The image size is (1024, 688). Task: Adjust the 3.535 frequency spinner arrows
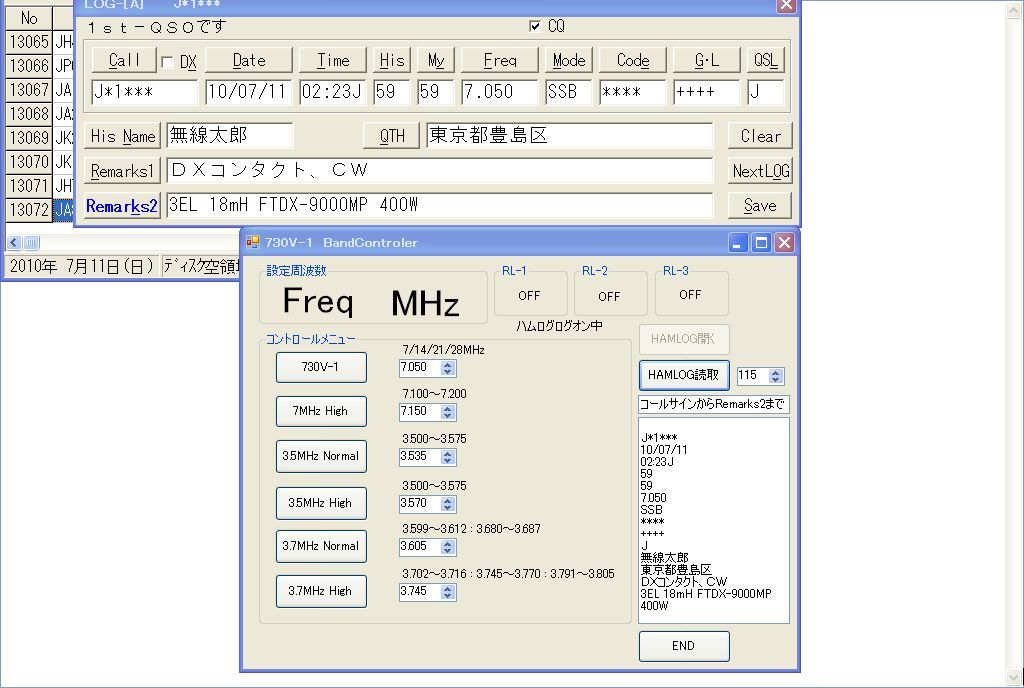[x=447, y=457]
